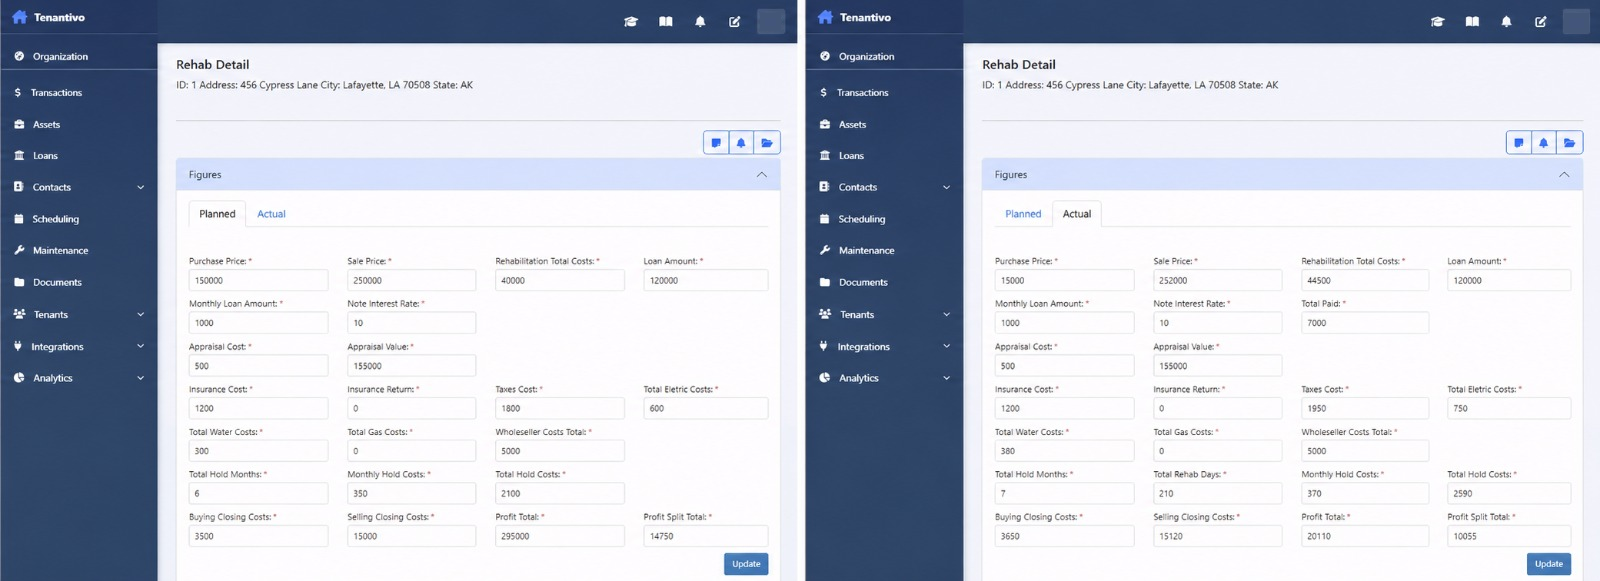
Task: Collapse the Figures panel in the right window
Action: tap(1564, 175)
